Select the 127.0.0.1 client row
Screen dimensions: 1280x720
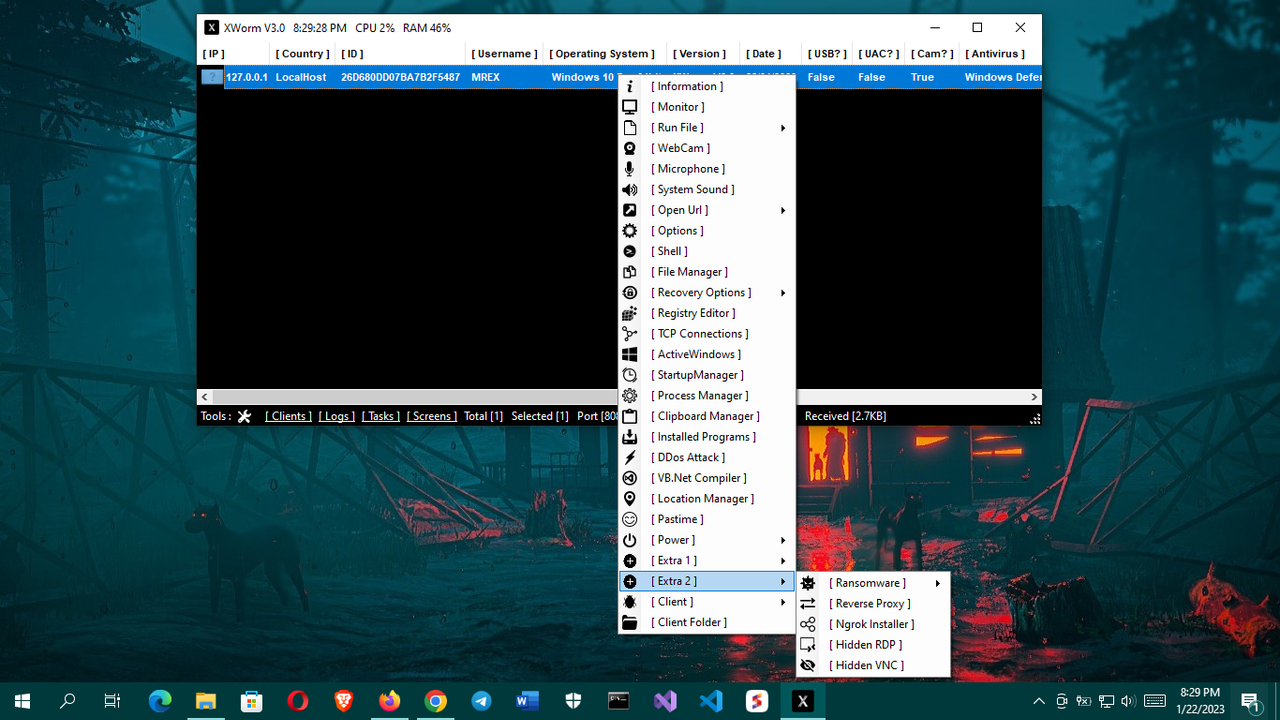253,77
